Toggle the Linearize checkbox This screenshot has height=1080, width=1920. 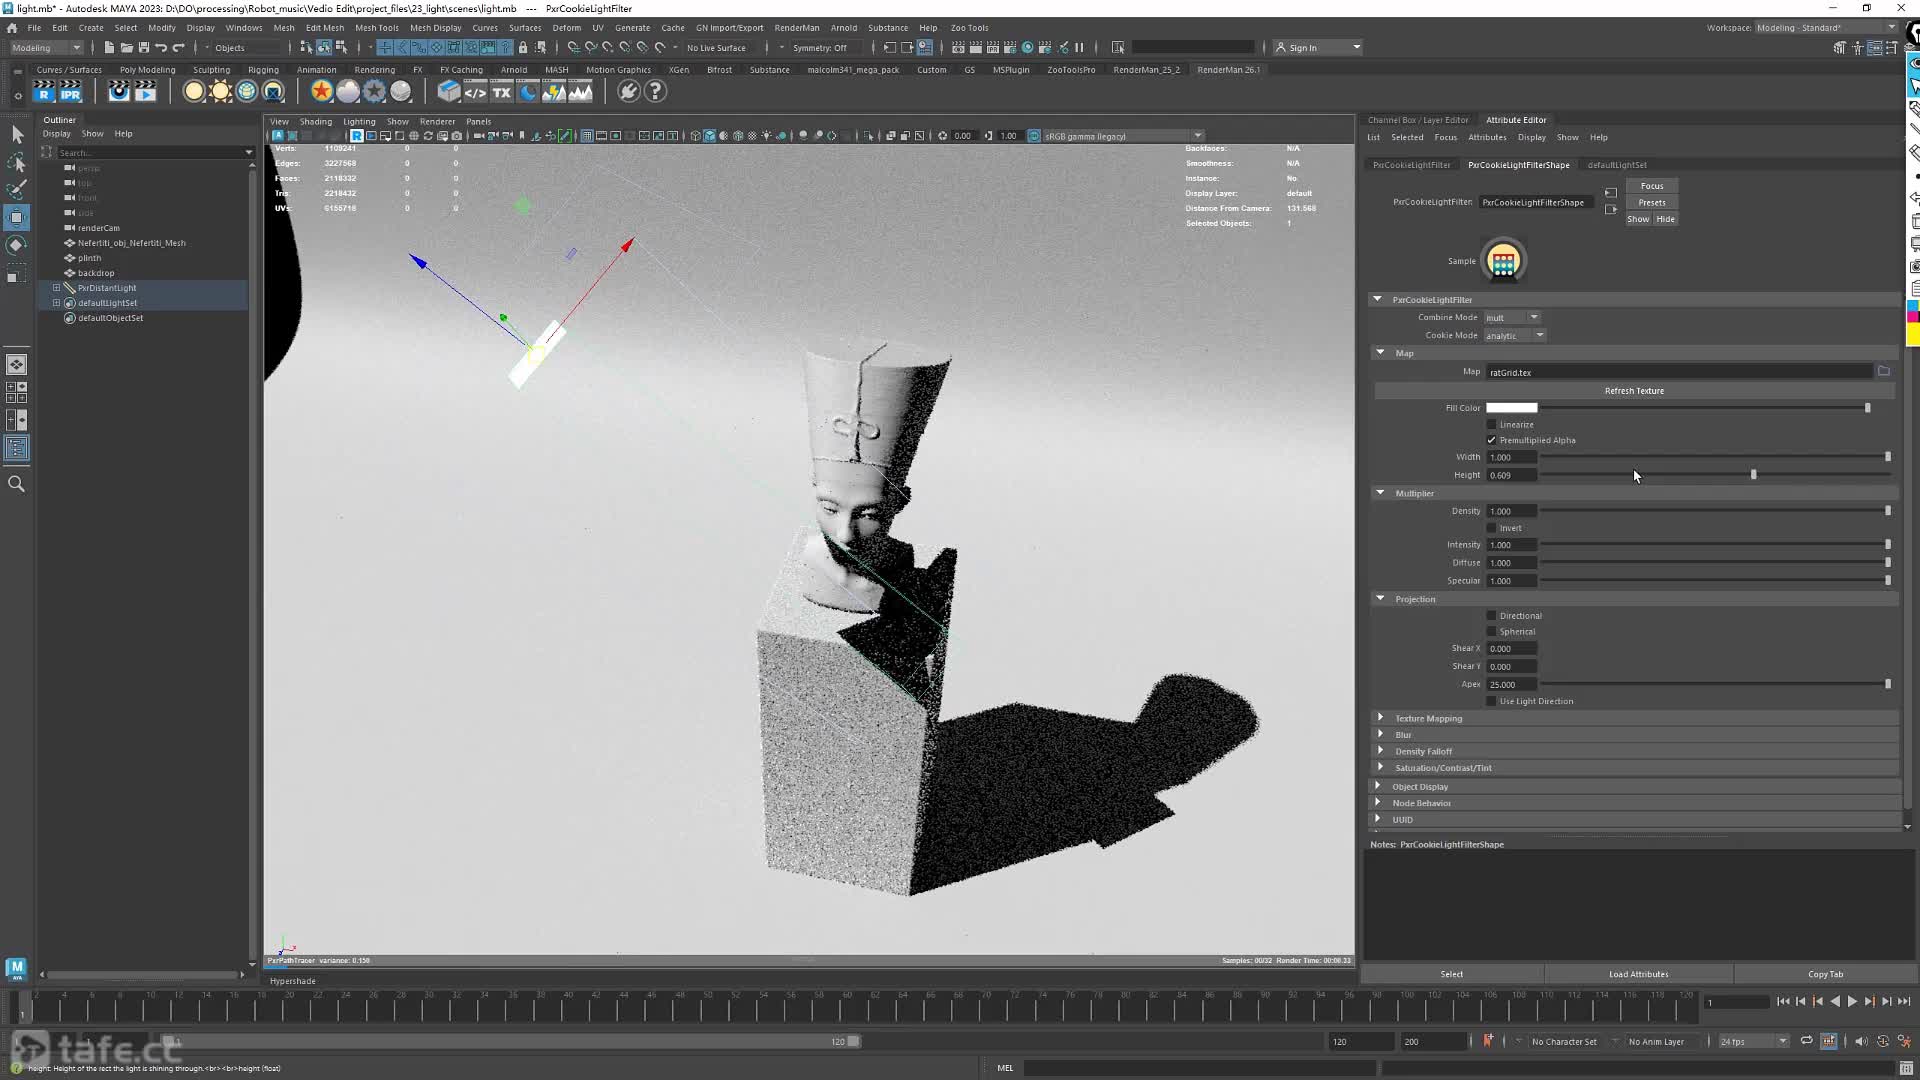tap(1492, 425)
